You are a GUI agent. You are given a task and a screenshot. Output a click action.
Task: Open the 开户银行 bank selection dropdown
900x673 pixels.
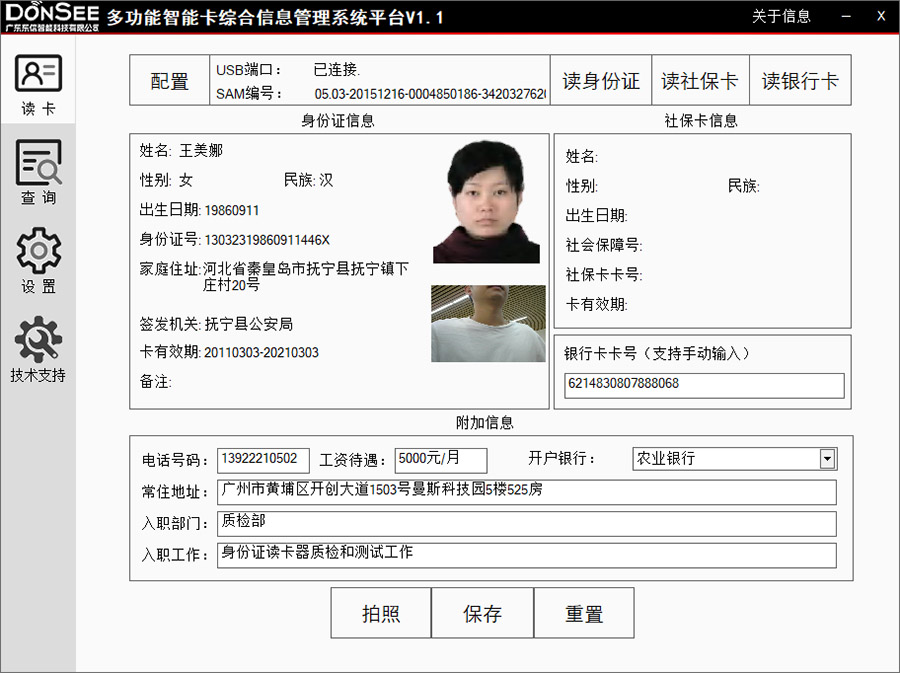tap(829, 459)
